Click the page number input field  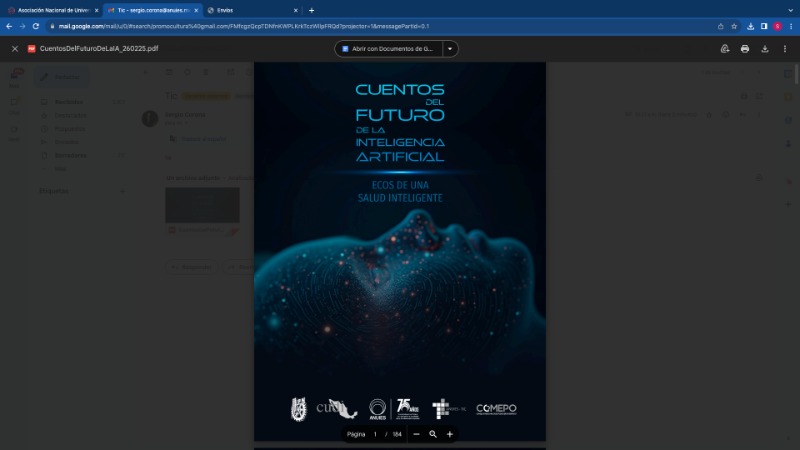[375, 434]
